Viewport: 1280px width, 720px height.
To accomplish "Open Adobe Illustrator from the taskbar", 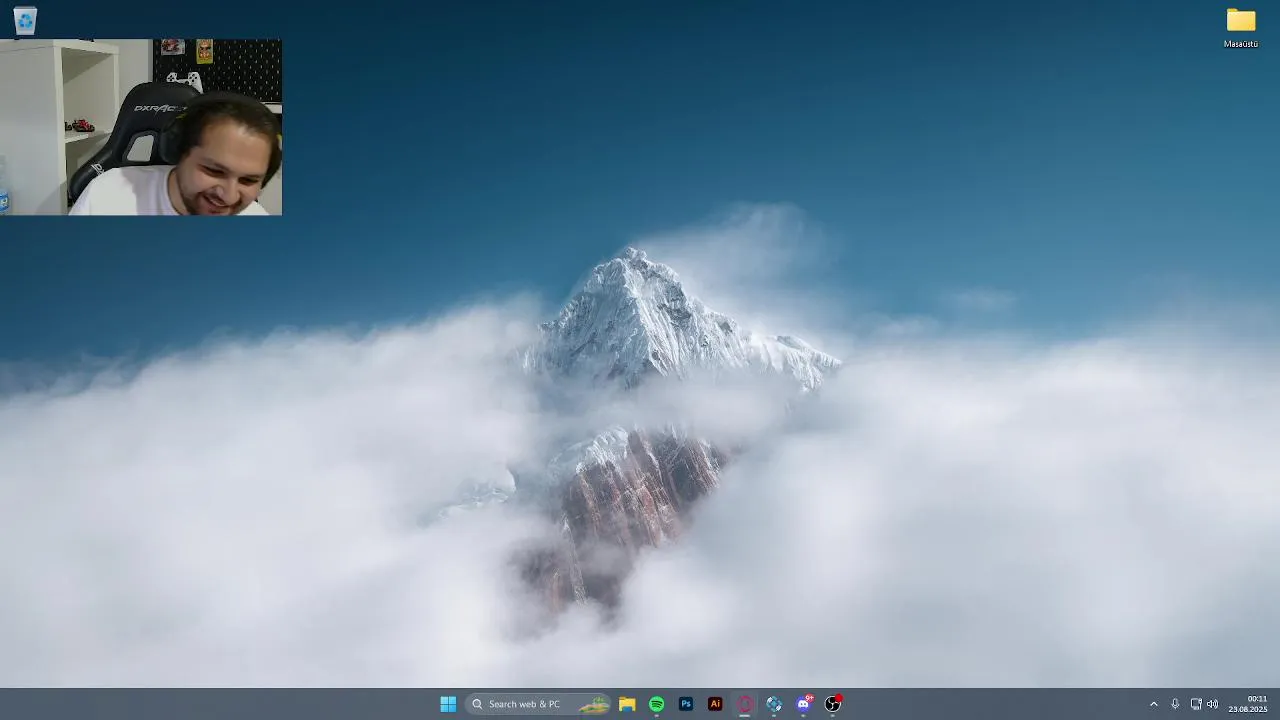I will (x=715, y=704).
